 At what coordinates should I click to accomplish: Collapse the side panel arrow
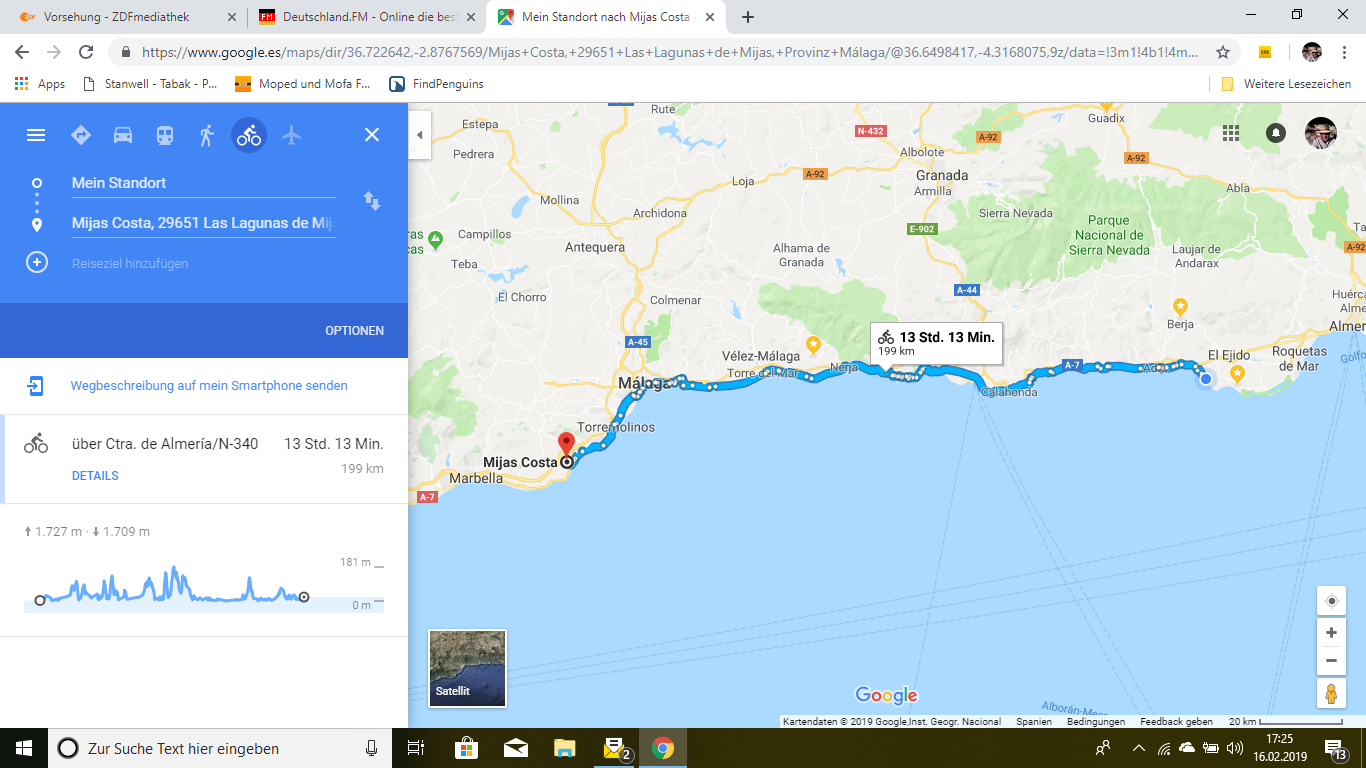coord(420,135)
